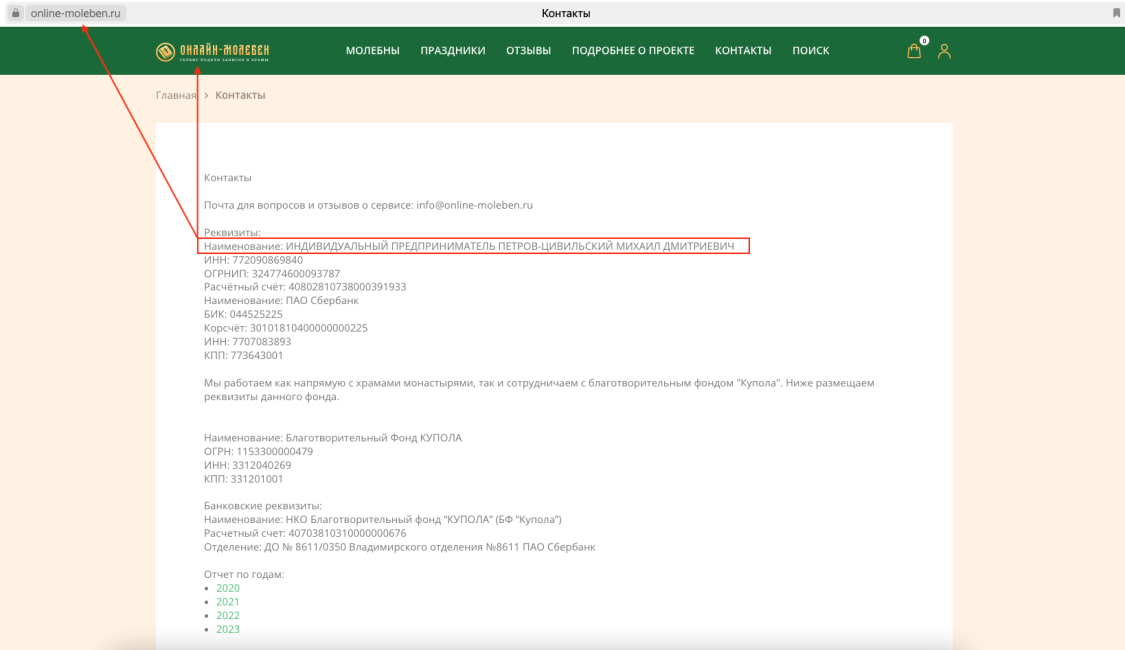Click Наименование: Благотворительный Фонд КУПОЛА line

click(x=333, y=437)
